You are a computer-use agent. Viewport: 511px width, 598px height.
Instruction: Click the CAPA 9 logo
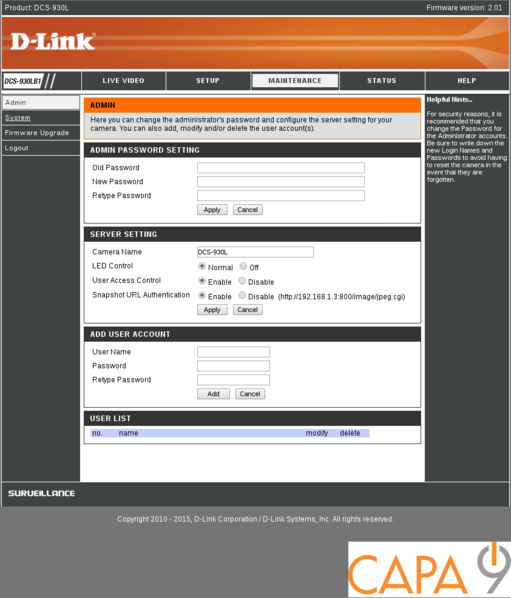pyautogui.click(x=429, y=569)
